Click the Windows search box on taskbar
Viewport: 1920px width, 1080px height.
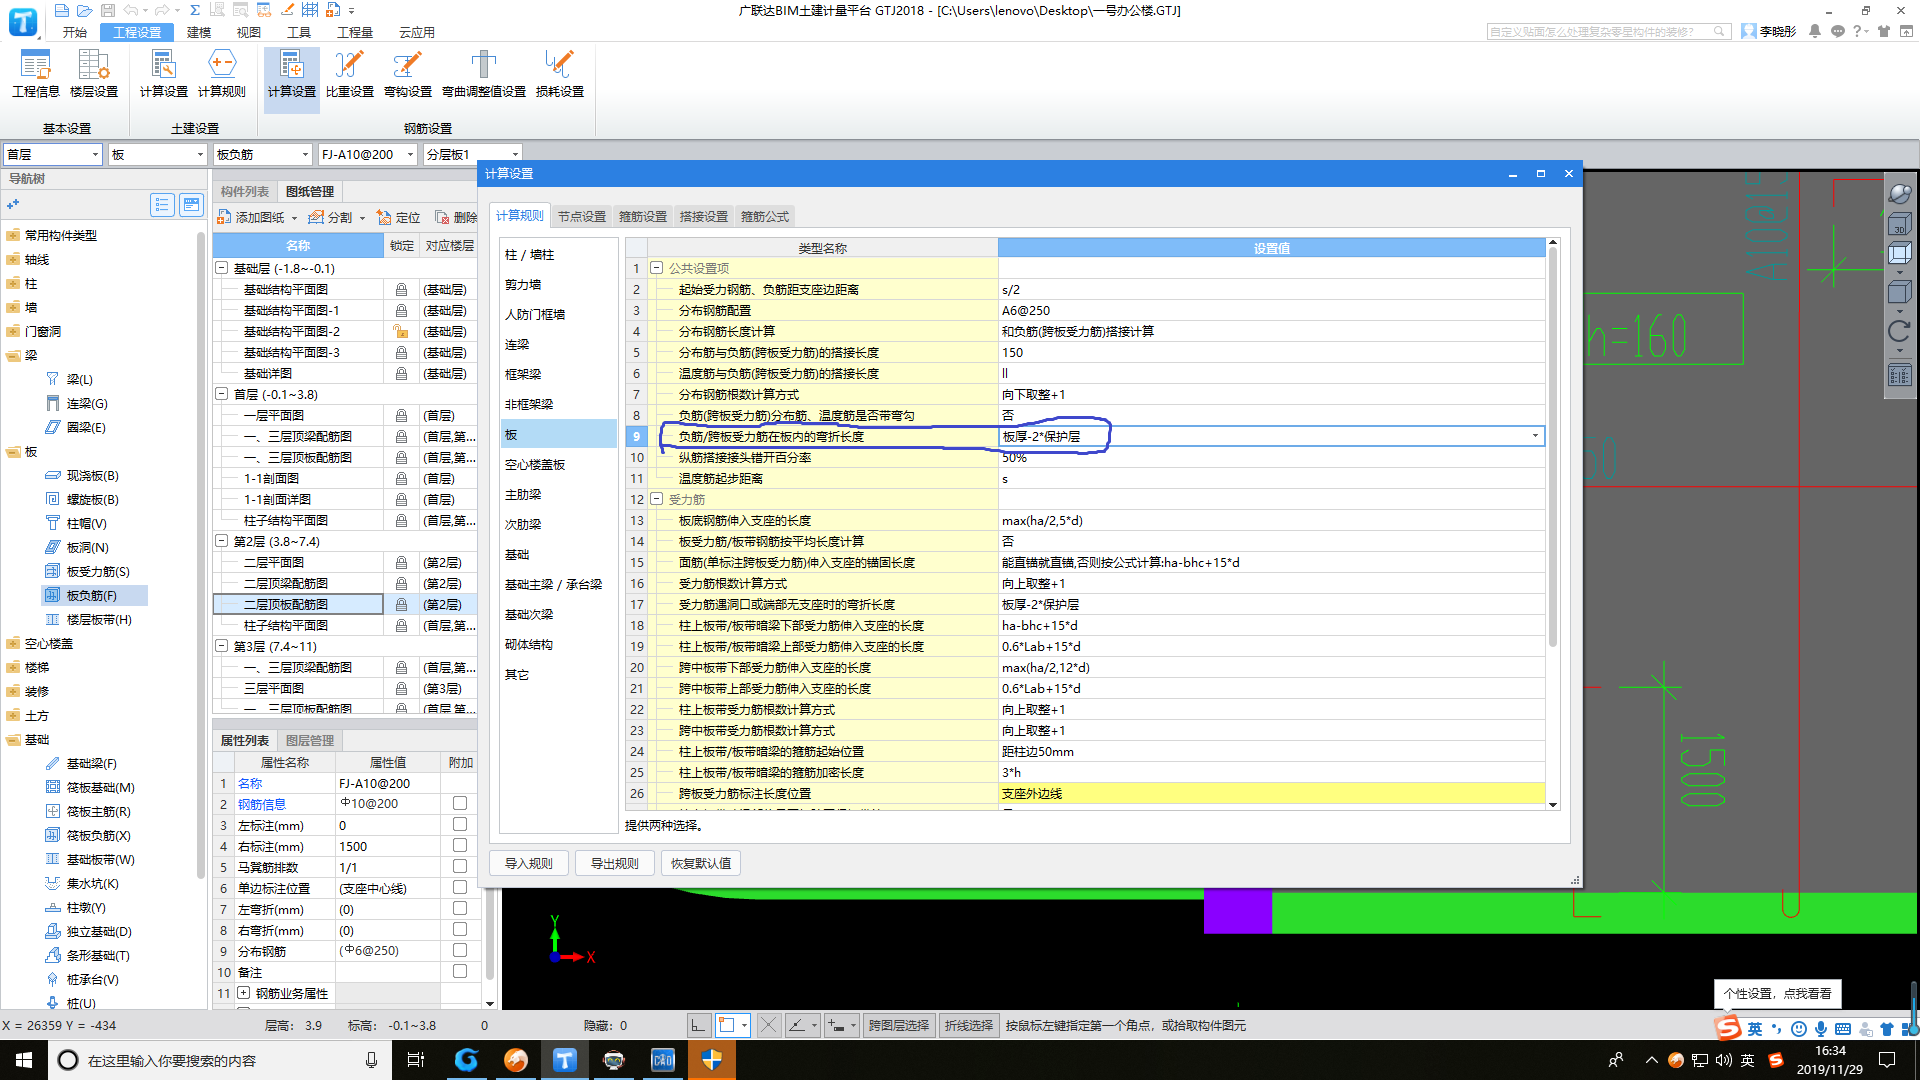(218, 1060)
